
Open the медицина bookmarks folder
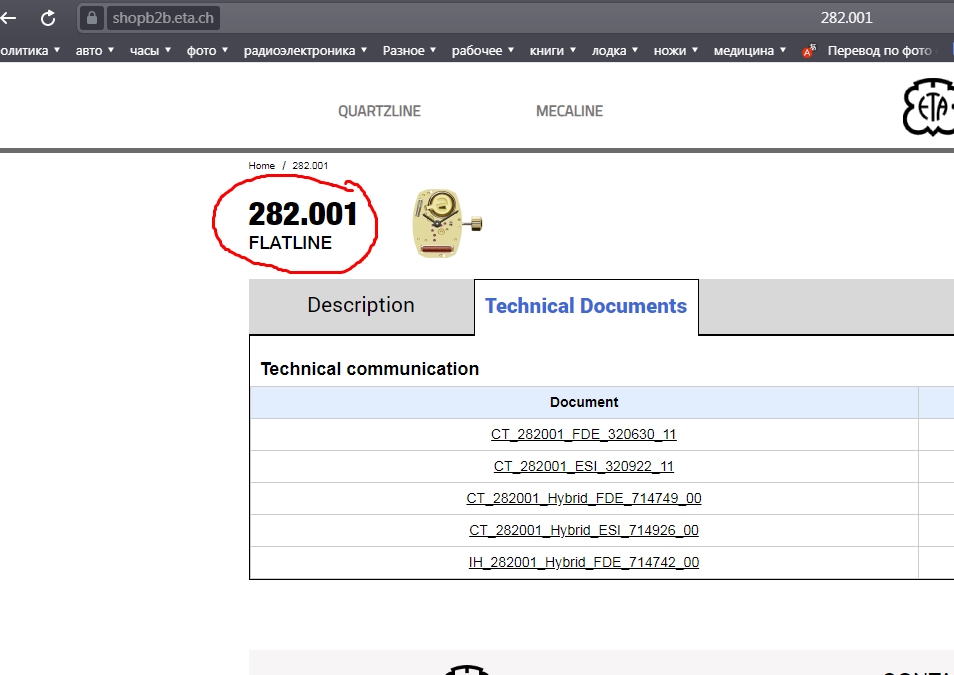[x=749, y=51]
